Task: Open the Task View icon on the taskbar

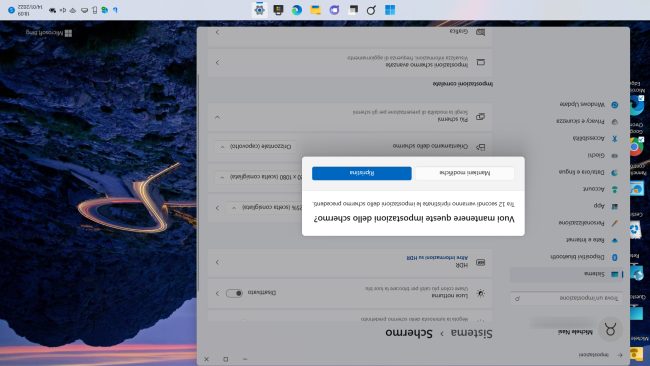Action: tap(353, 10)
